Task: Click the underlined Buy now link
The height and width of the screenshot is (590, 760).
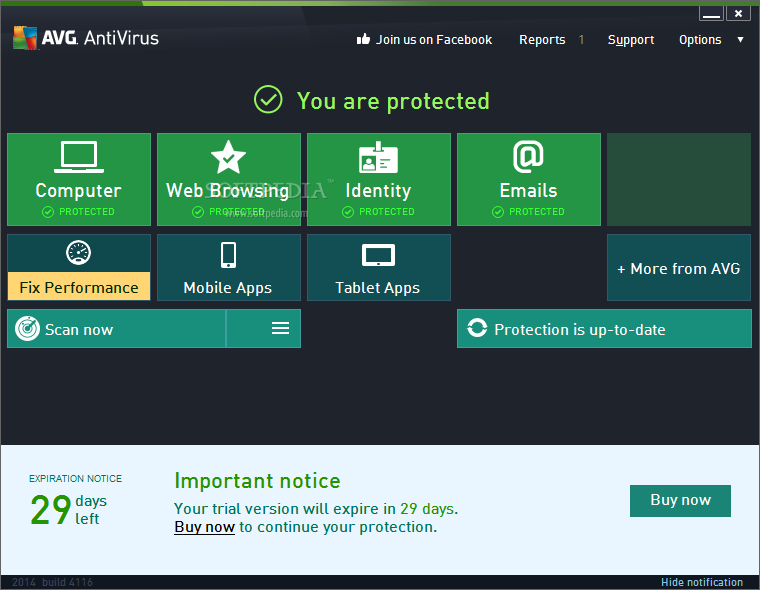Action: coord(205,527)
